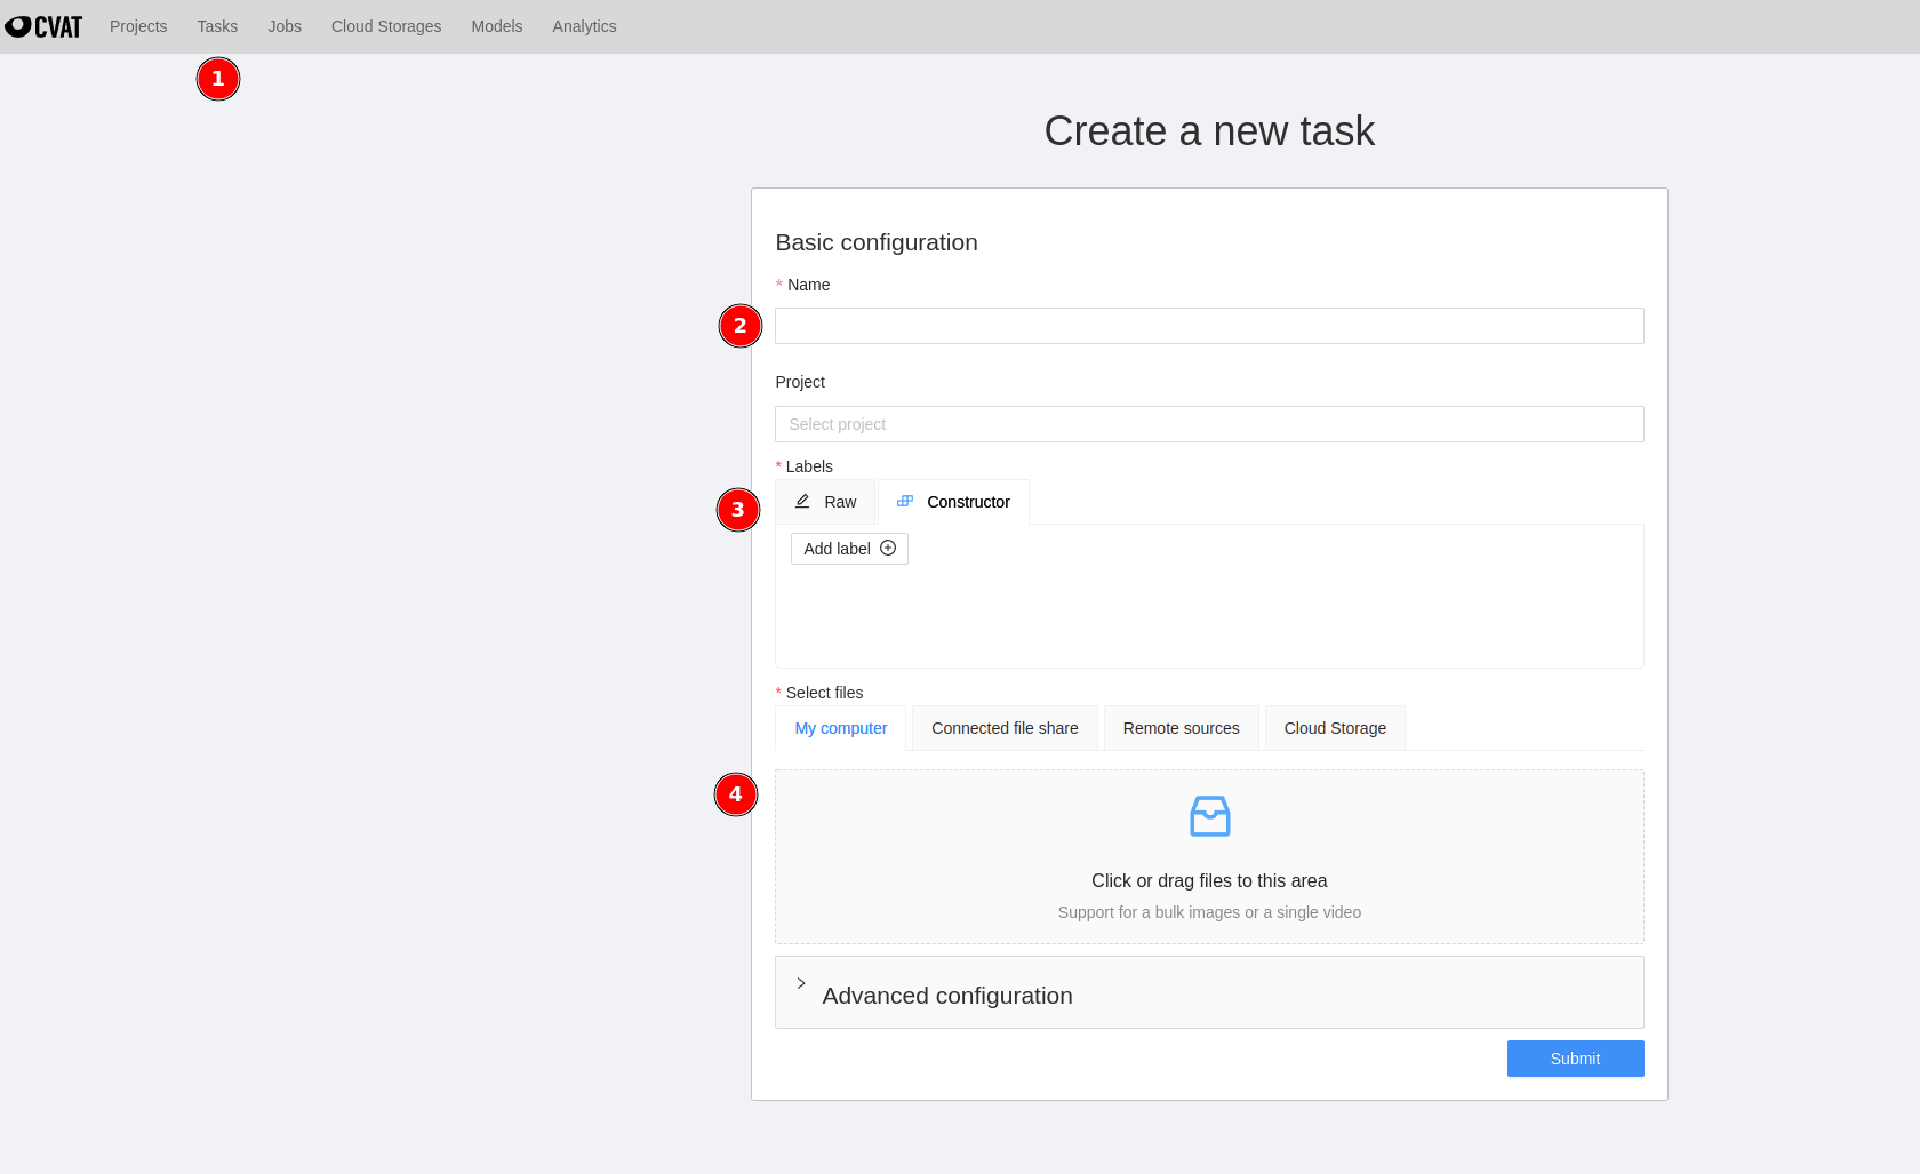Switch to Connected file share tab
1920x1174 pixels.
click(x=1004, y=728)
